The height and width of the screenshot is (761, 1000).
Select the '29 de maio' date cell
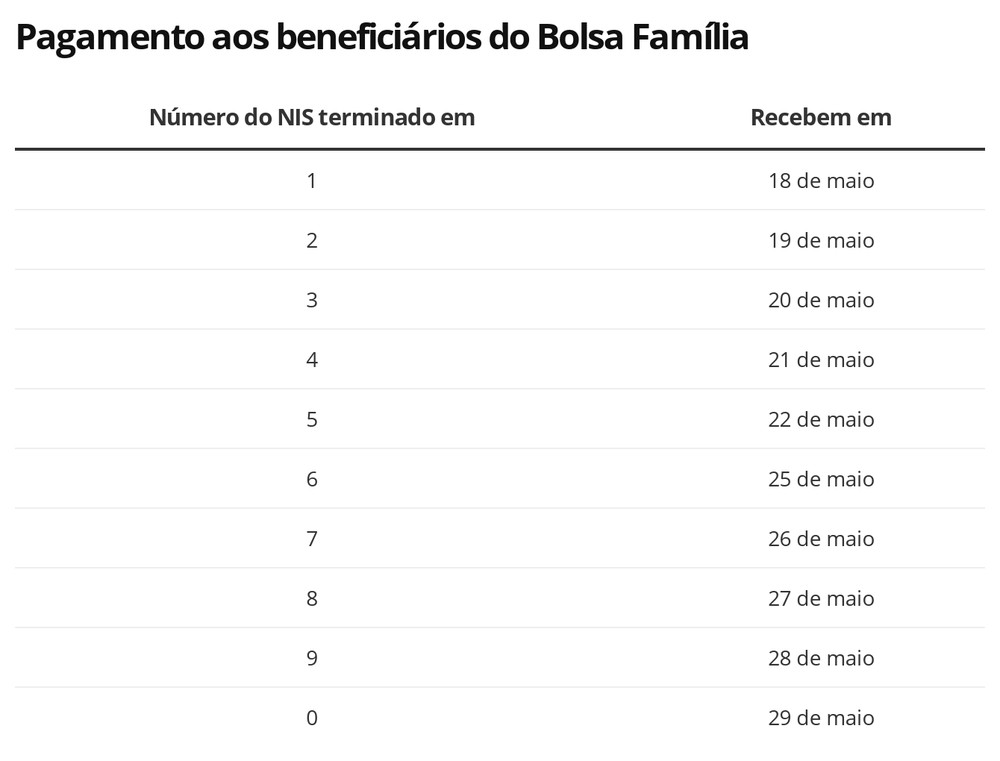point(821,718)
